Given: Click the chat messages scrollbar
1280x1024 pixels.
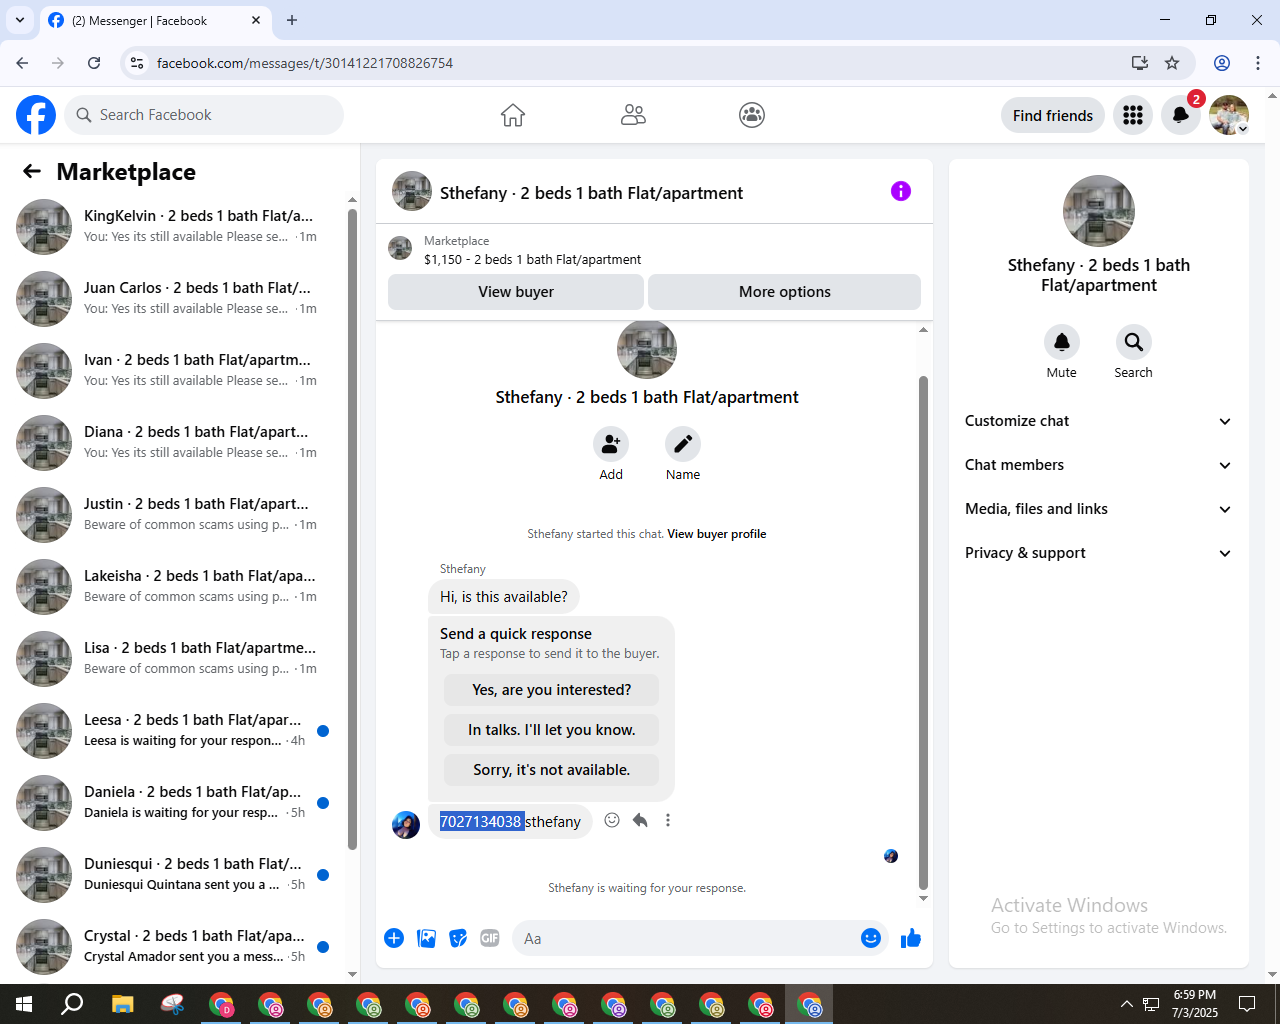Looking at the screenshot, I should (923, 632).
